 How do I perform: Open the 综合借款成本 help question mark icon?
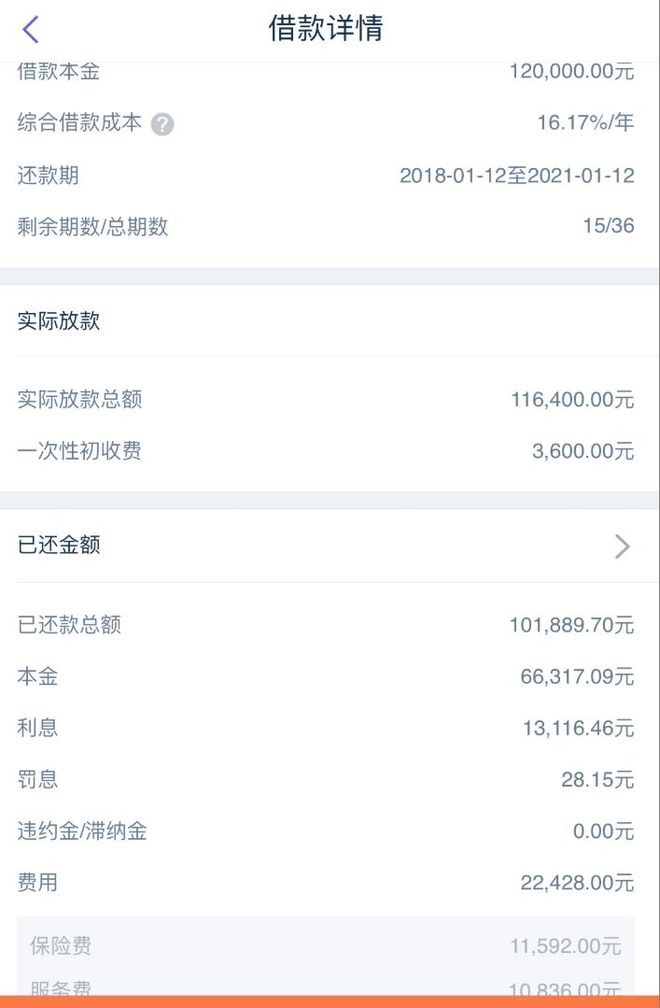[160, 123]
